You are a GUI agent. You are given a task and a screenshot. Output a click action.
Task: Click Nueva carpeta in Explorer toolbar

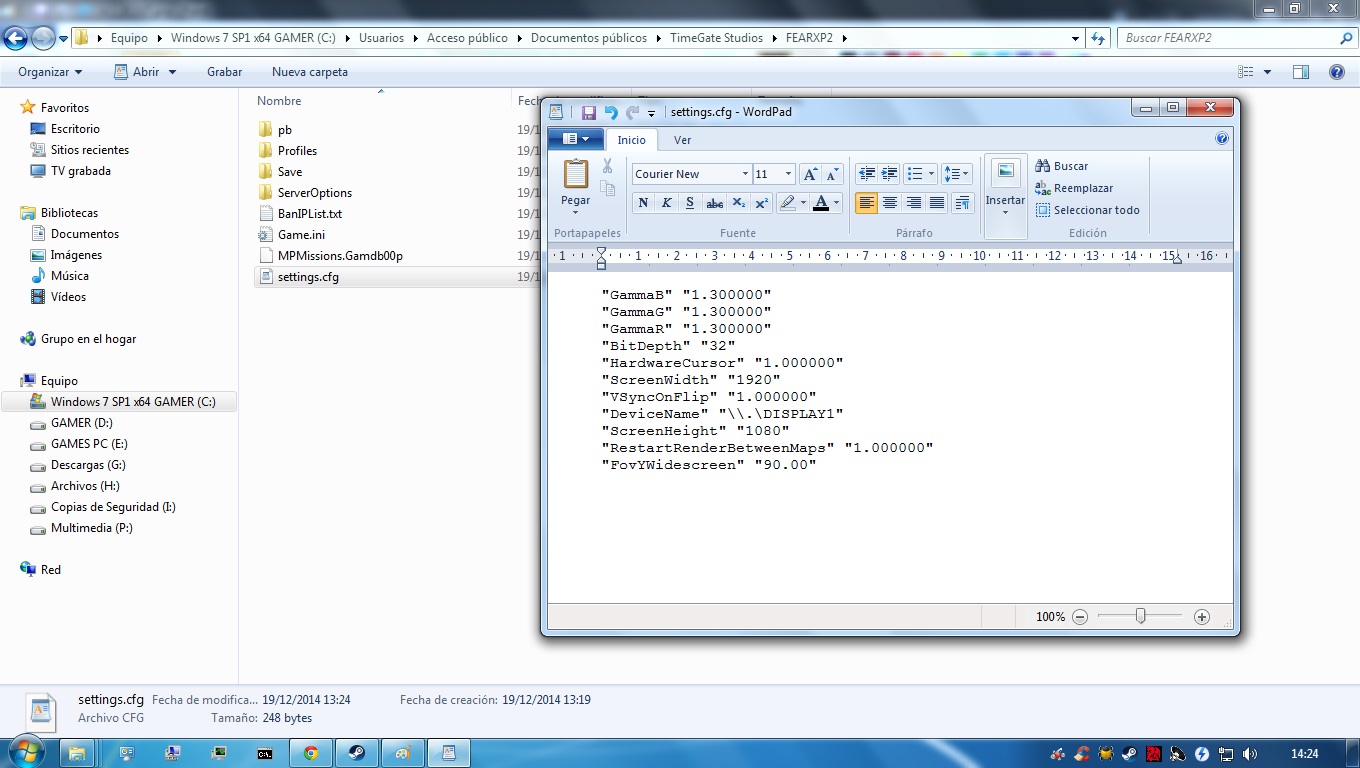click(310, 72)
